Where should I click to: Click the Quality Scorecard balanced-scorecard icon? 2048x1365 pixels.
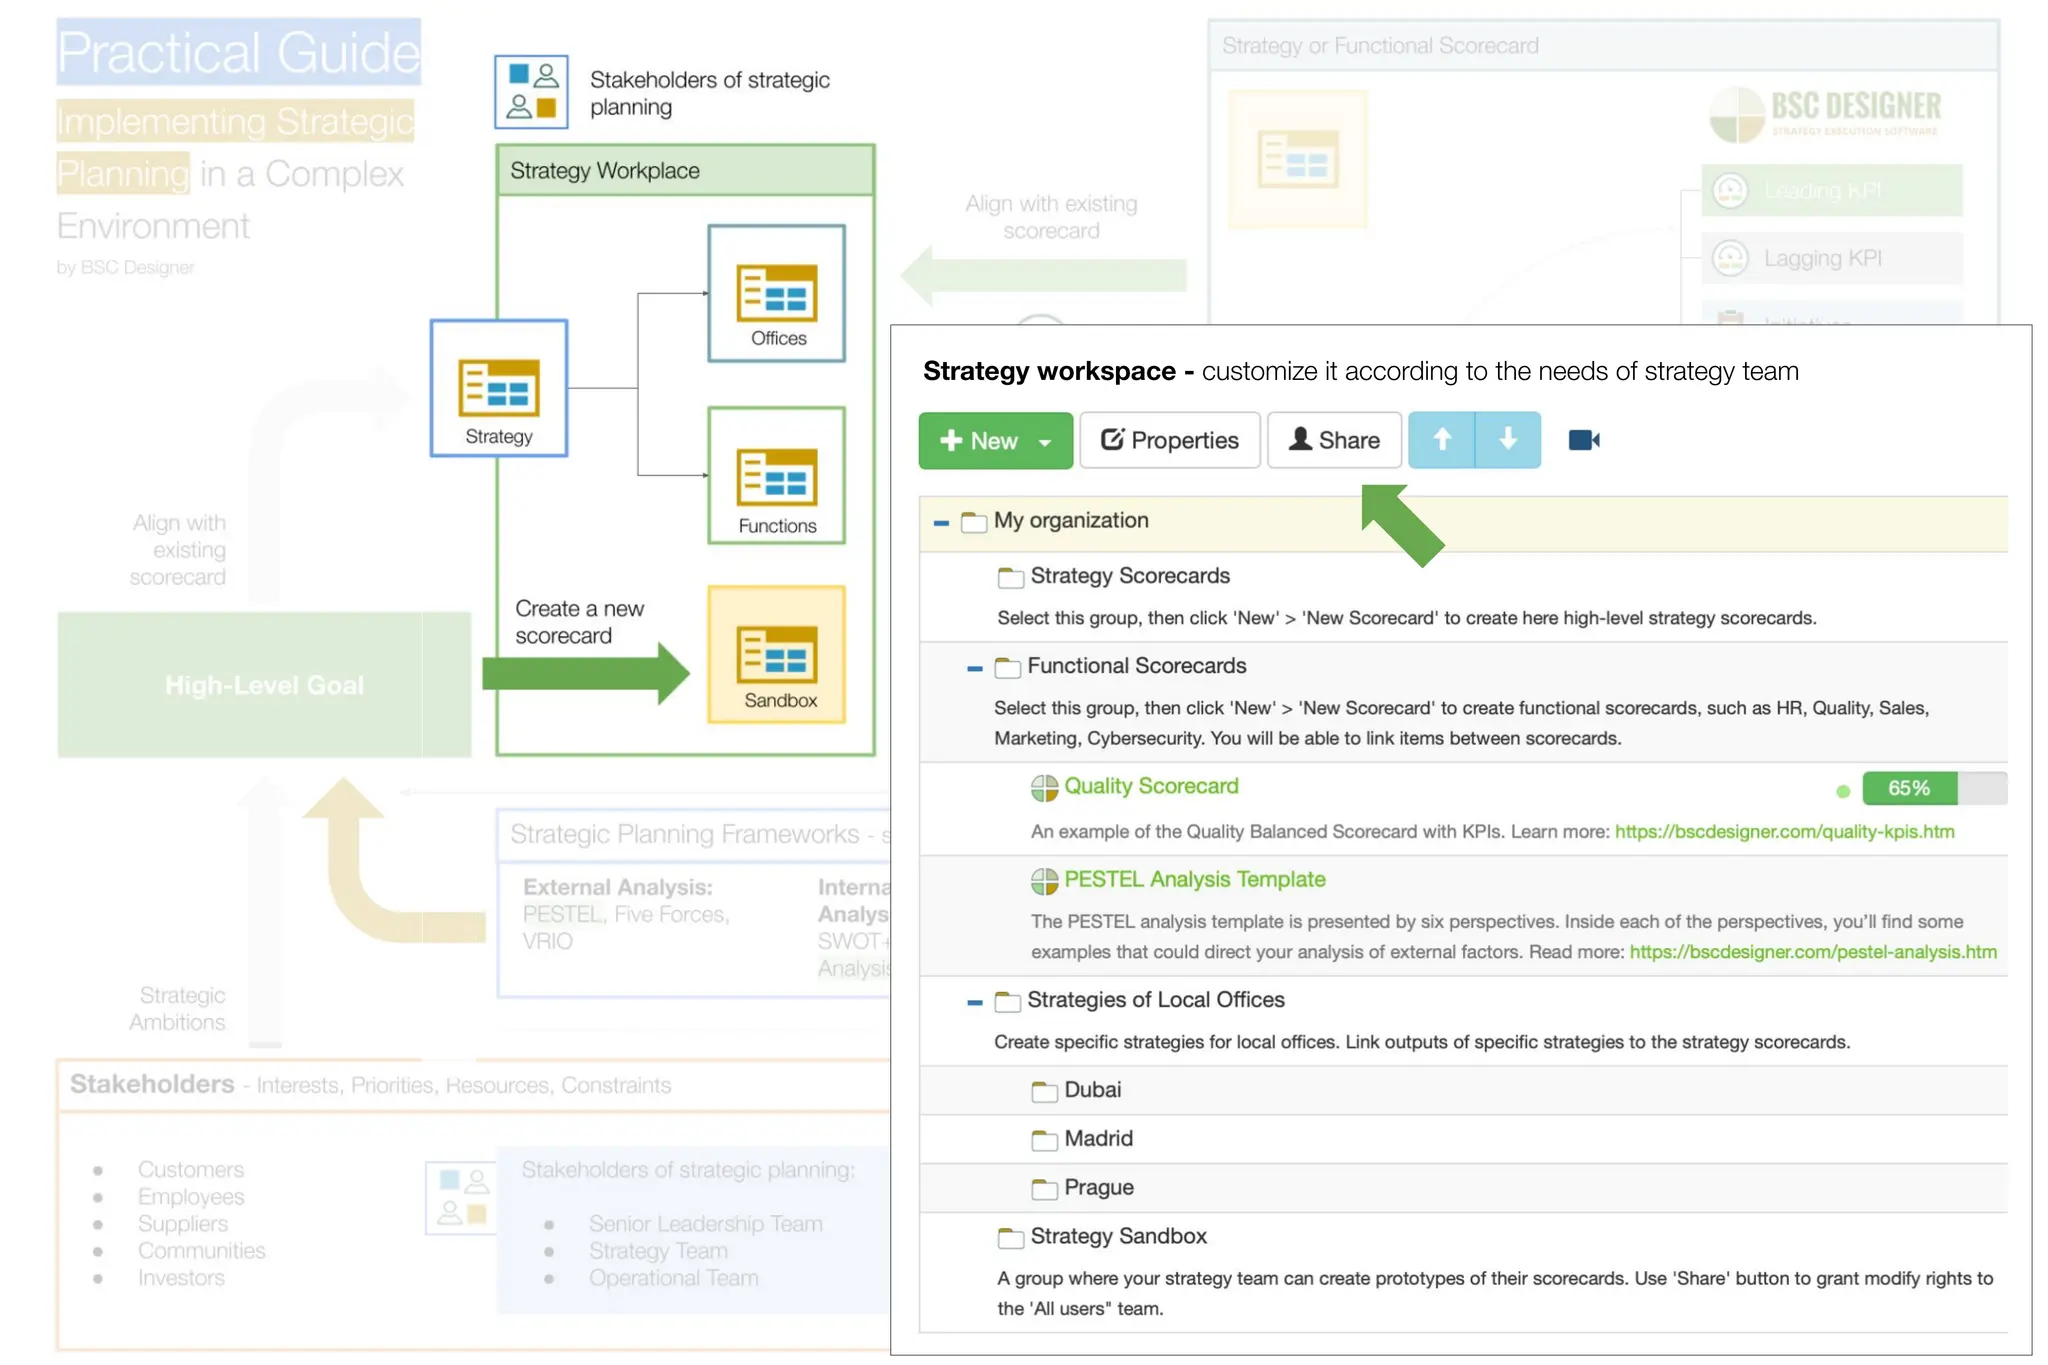(x=1044, y=788)
